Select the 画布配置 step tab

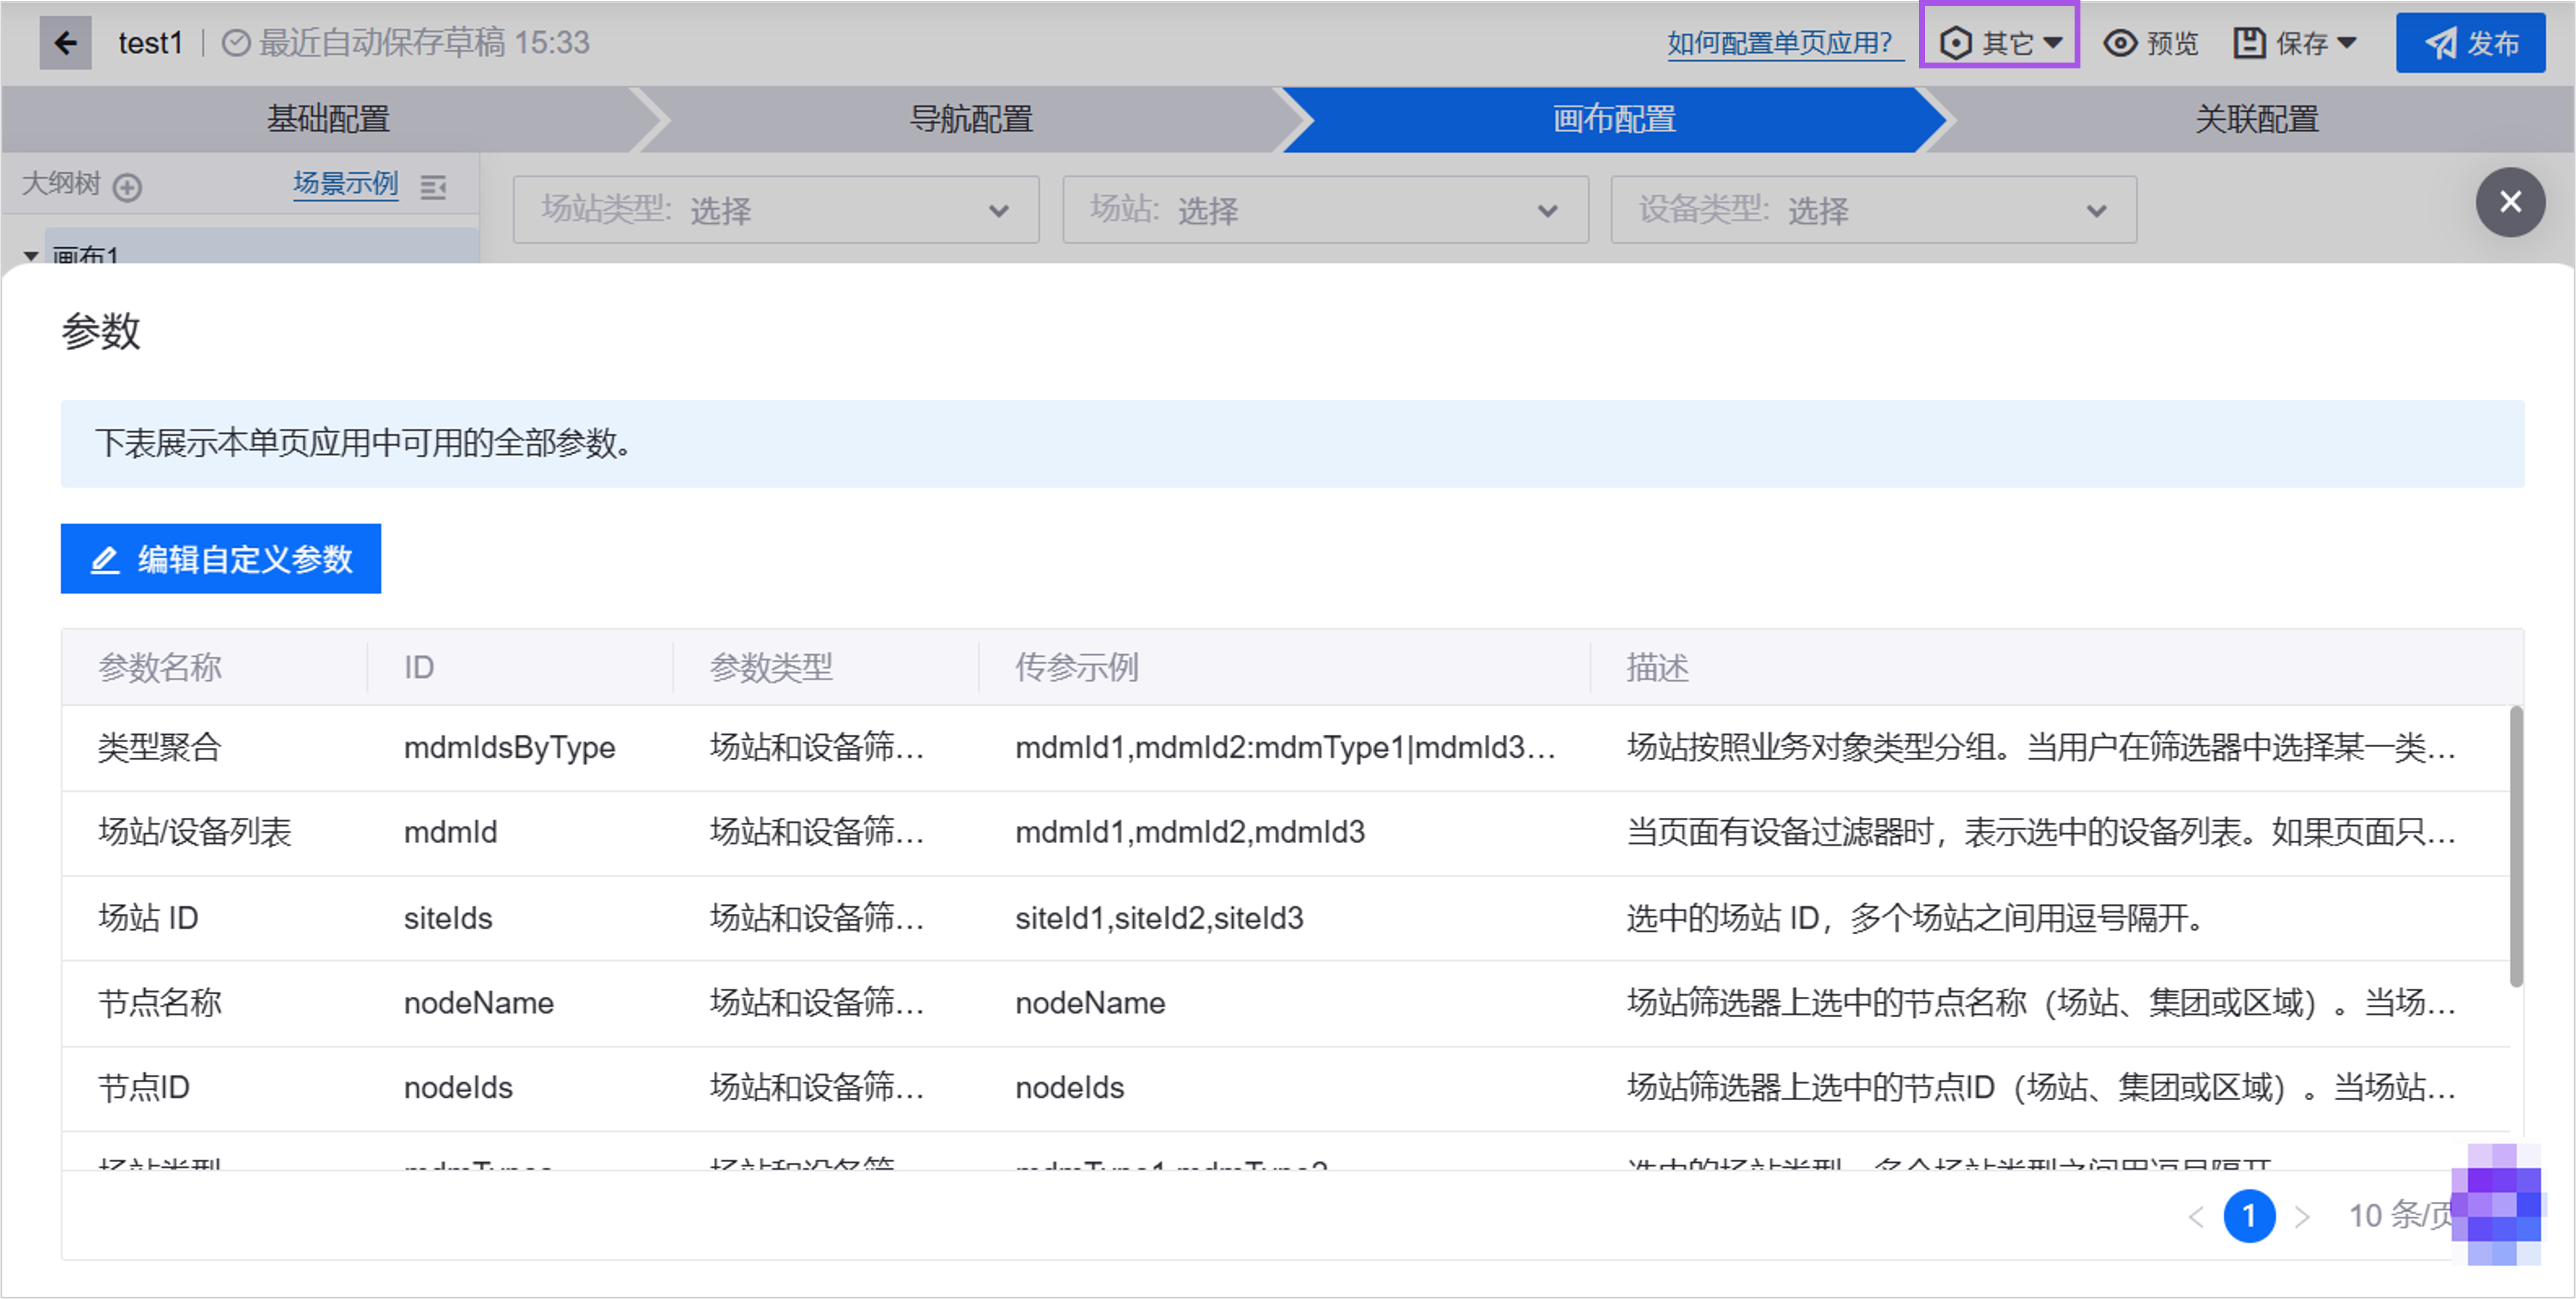coord(1614,119)
